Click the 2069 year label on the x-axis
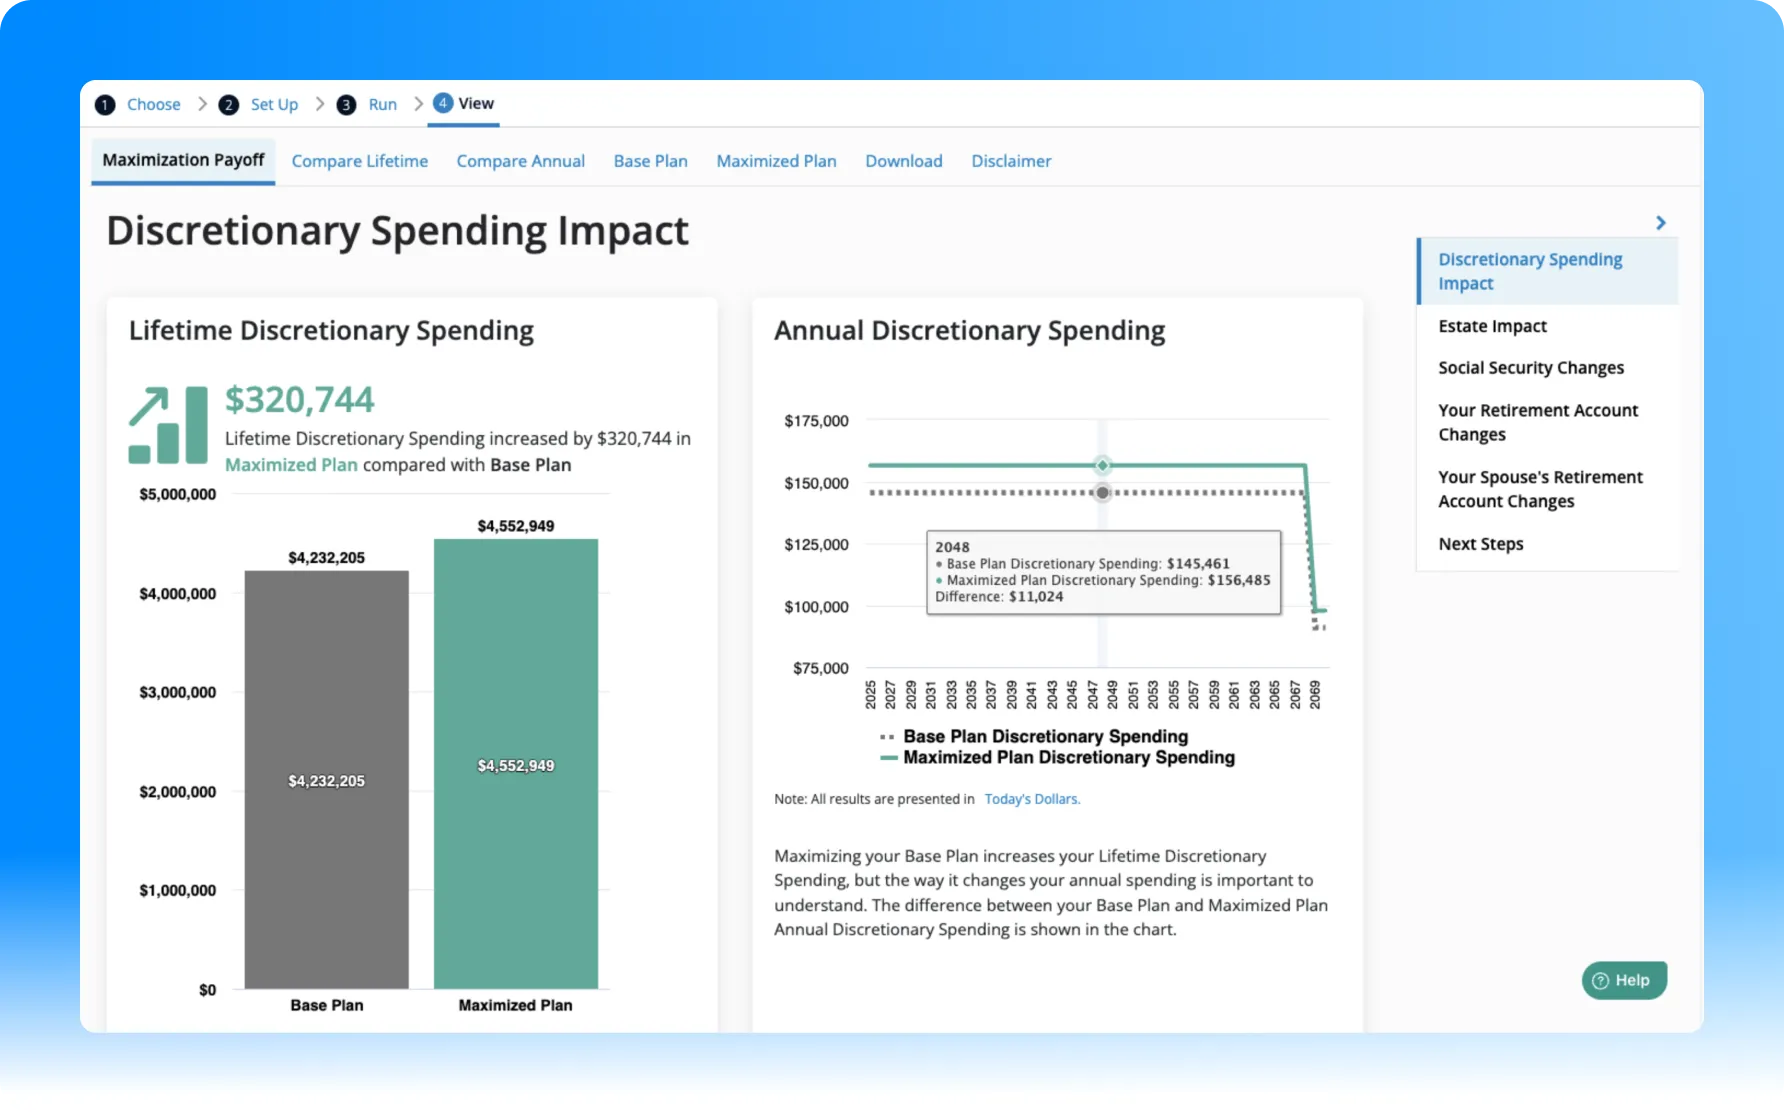1784x1113 pixels. pos(1315,695)
